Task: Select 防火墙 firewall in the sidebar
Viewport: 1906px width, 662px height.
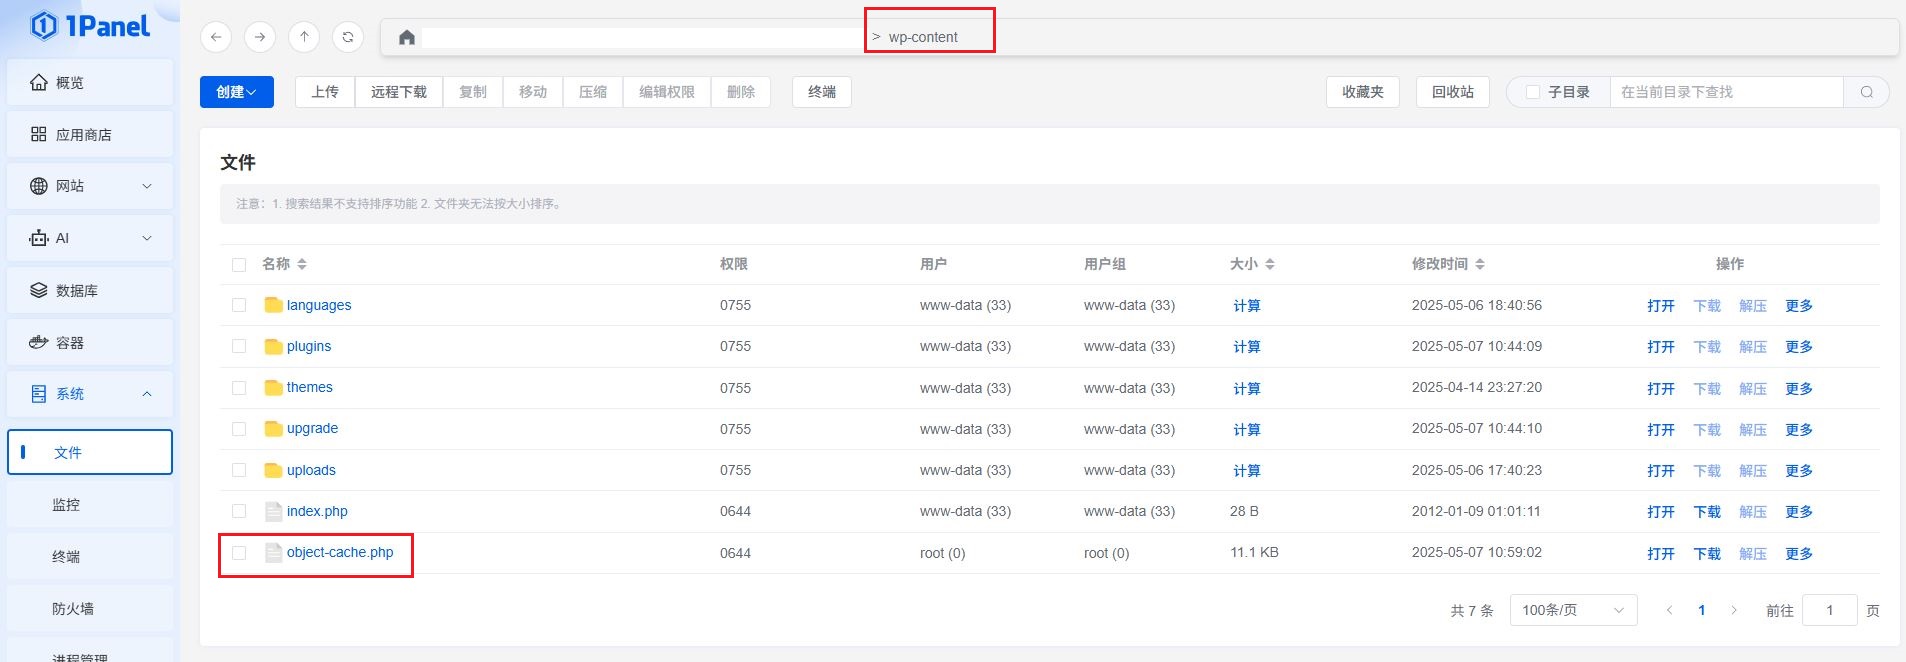Action: (90, 609)
